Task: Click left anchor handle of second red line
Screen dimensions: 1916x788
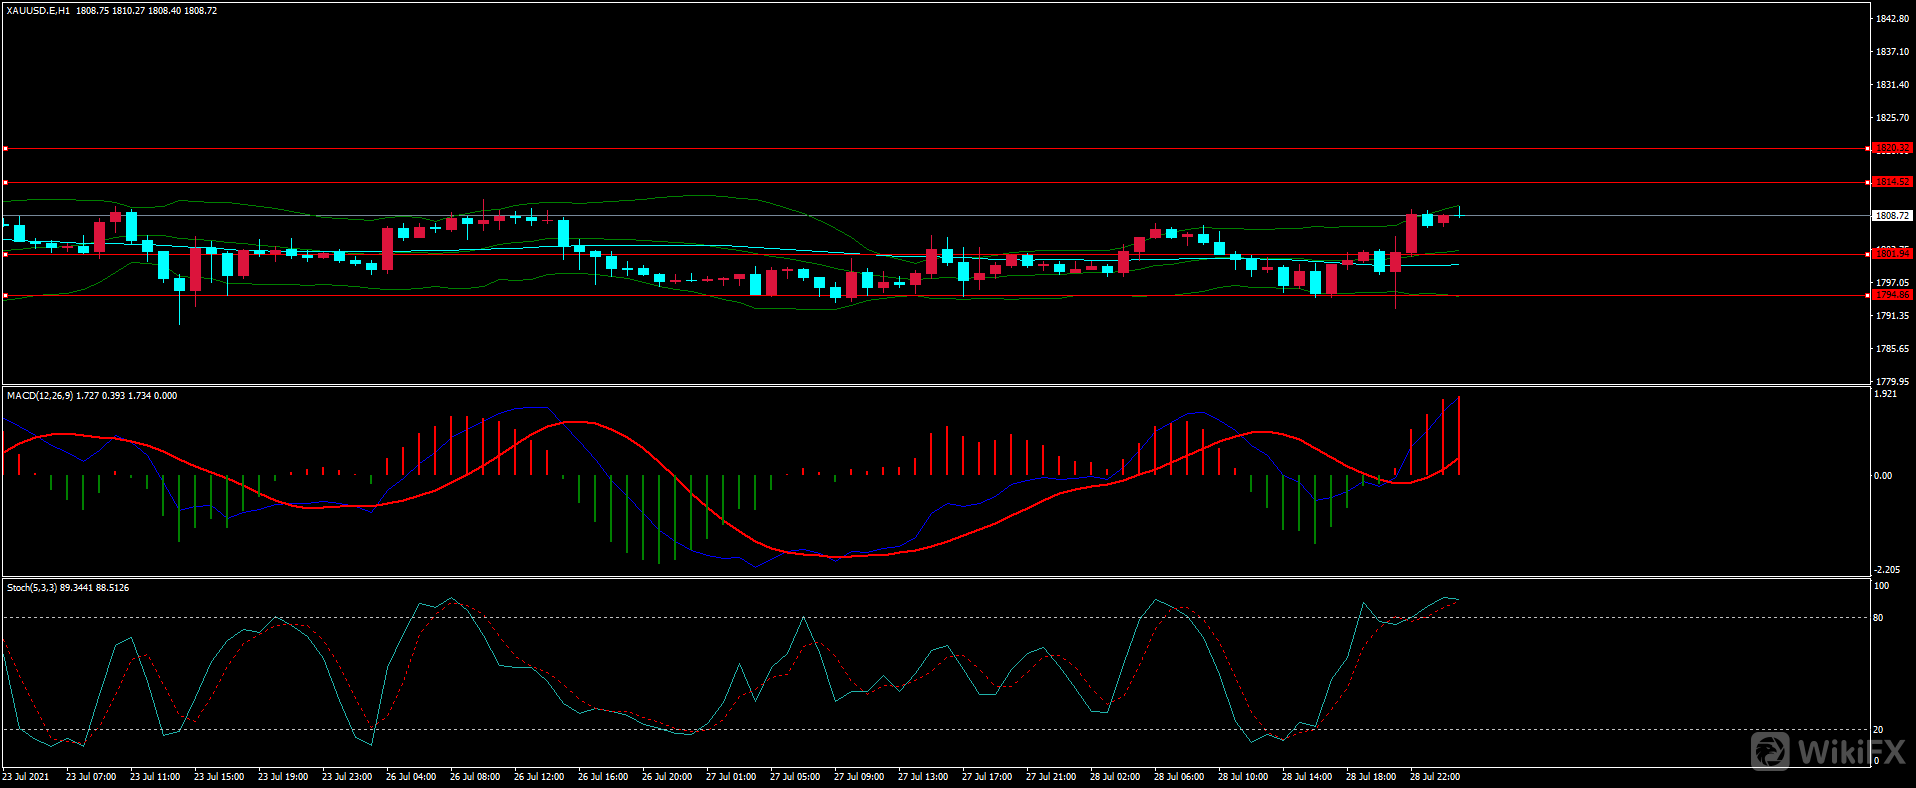Action: pyautogui.click(x=5, y=182)
